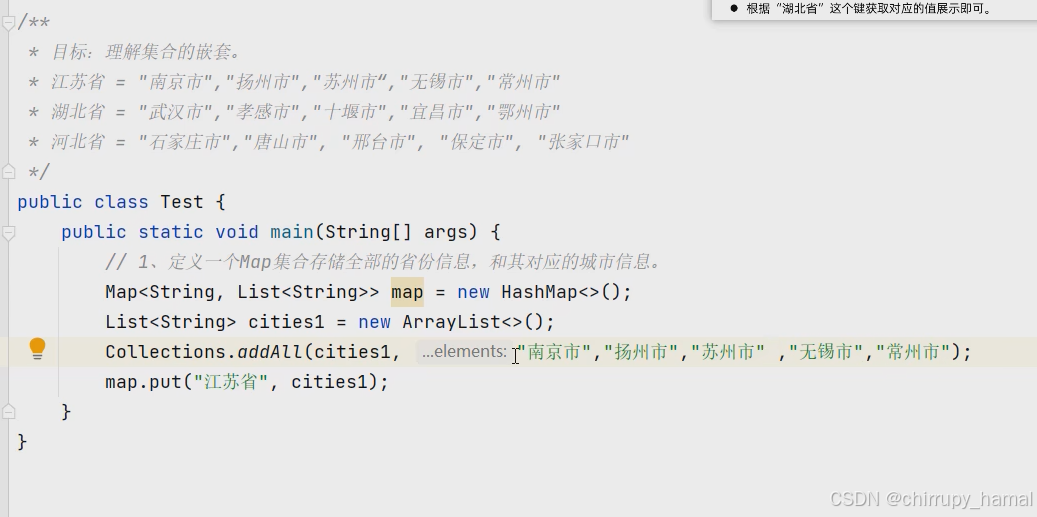Click 'Collections' class reference

pyautogui.click(x=165, y=352)
